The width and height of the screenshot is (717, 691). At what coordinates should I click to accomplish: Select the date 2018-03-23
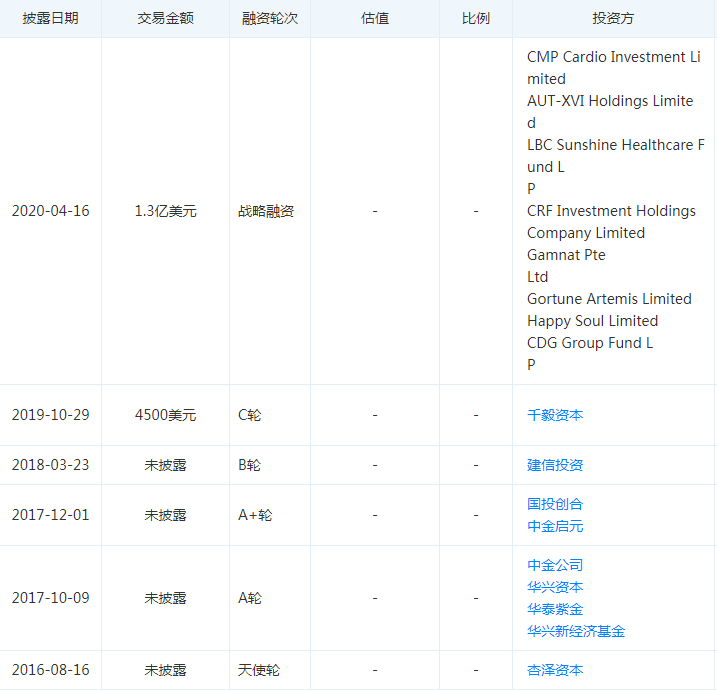click(50, 465)
